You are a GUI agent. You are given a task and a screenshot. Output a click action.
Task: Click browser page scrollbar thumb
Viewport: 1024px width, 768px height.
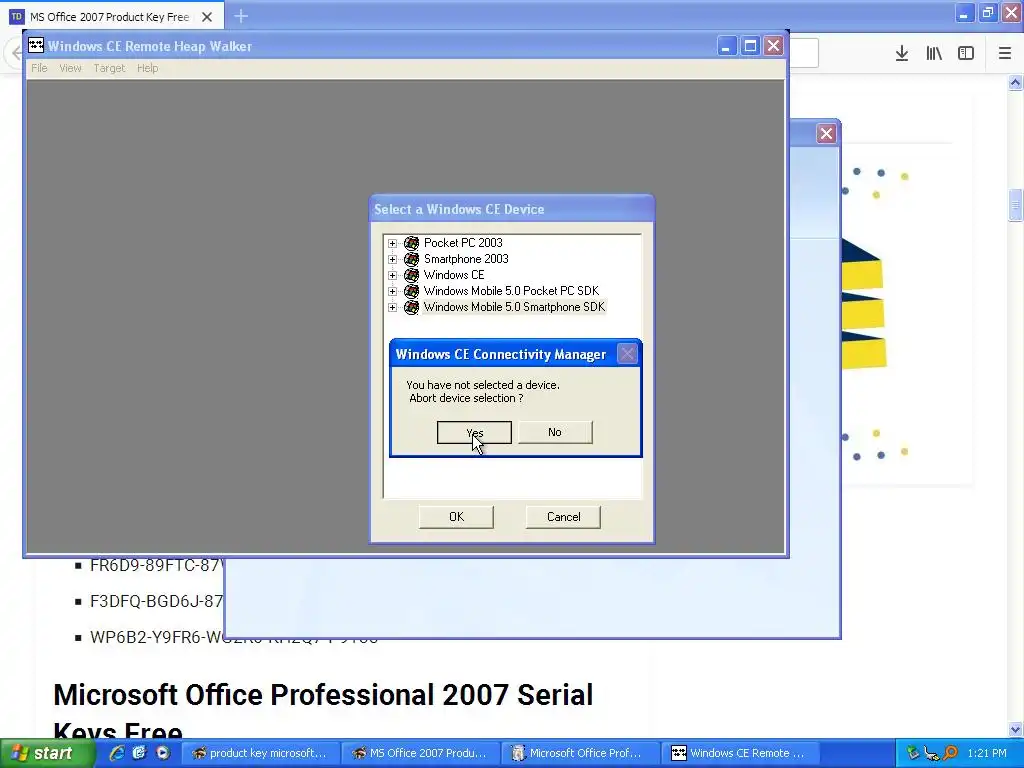(x=1016, y=206)
